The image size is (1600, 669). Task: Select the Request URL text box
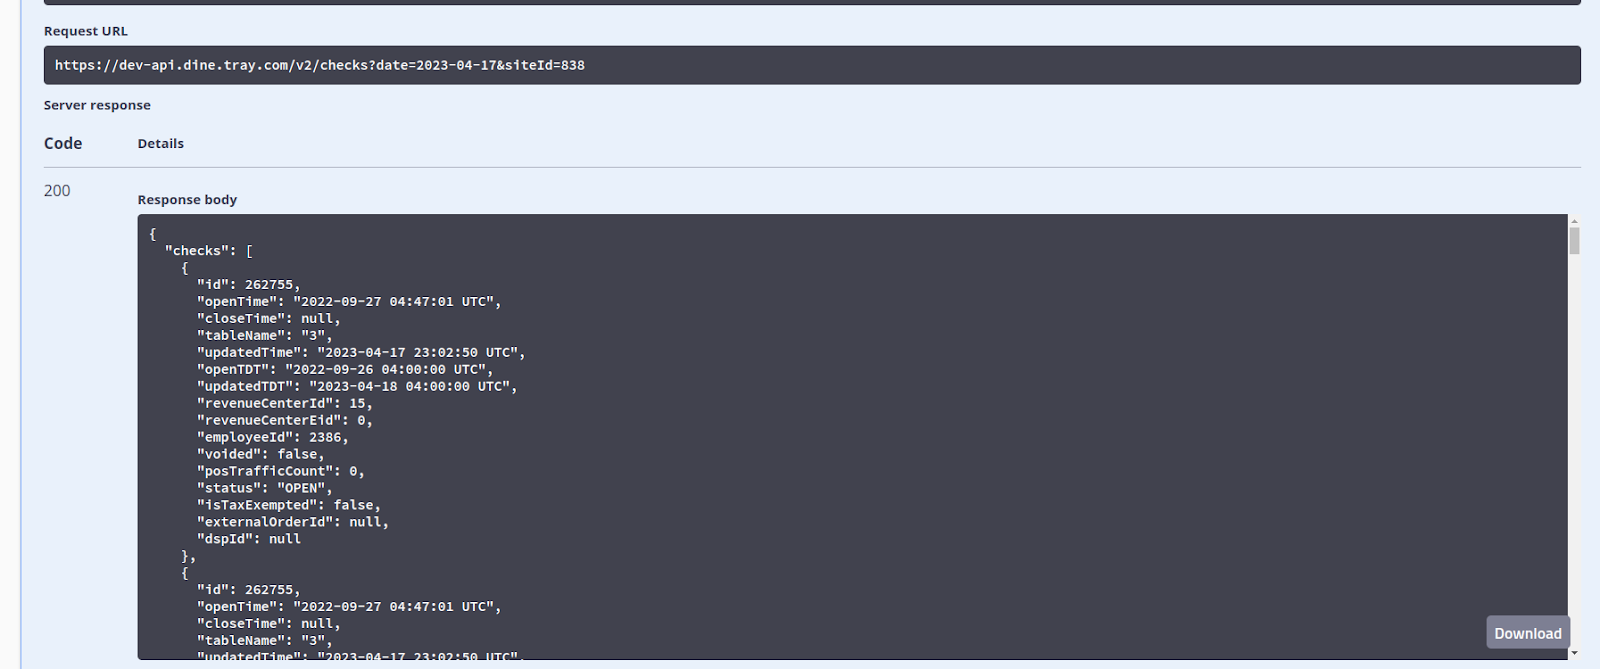pos(812,65)
